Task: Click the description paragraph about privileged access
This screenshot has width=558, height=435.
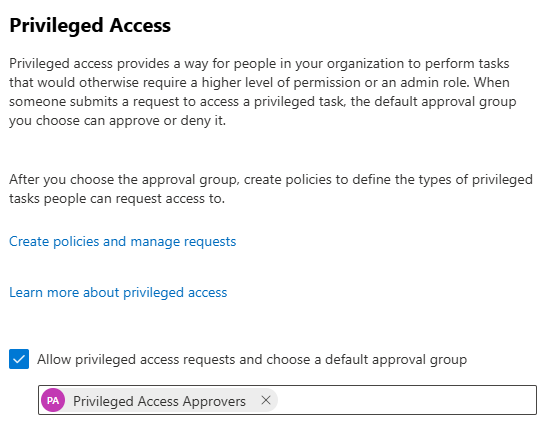Action: [263, 92]
